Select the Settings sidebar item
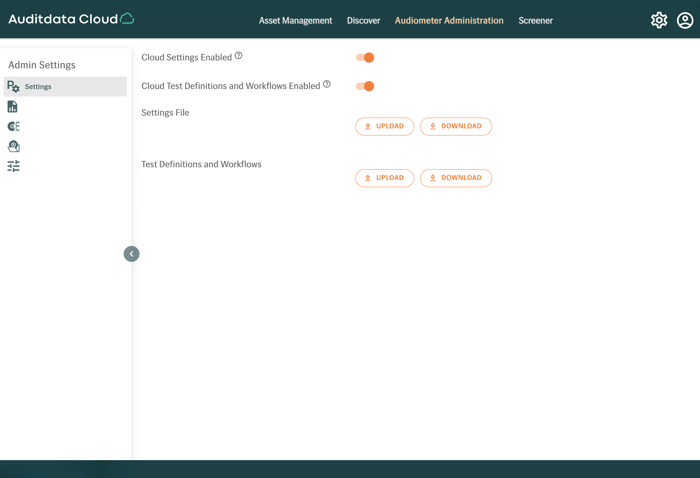The image size is (700, 478). (x=65, y=87)
